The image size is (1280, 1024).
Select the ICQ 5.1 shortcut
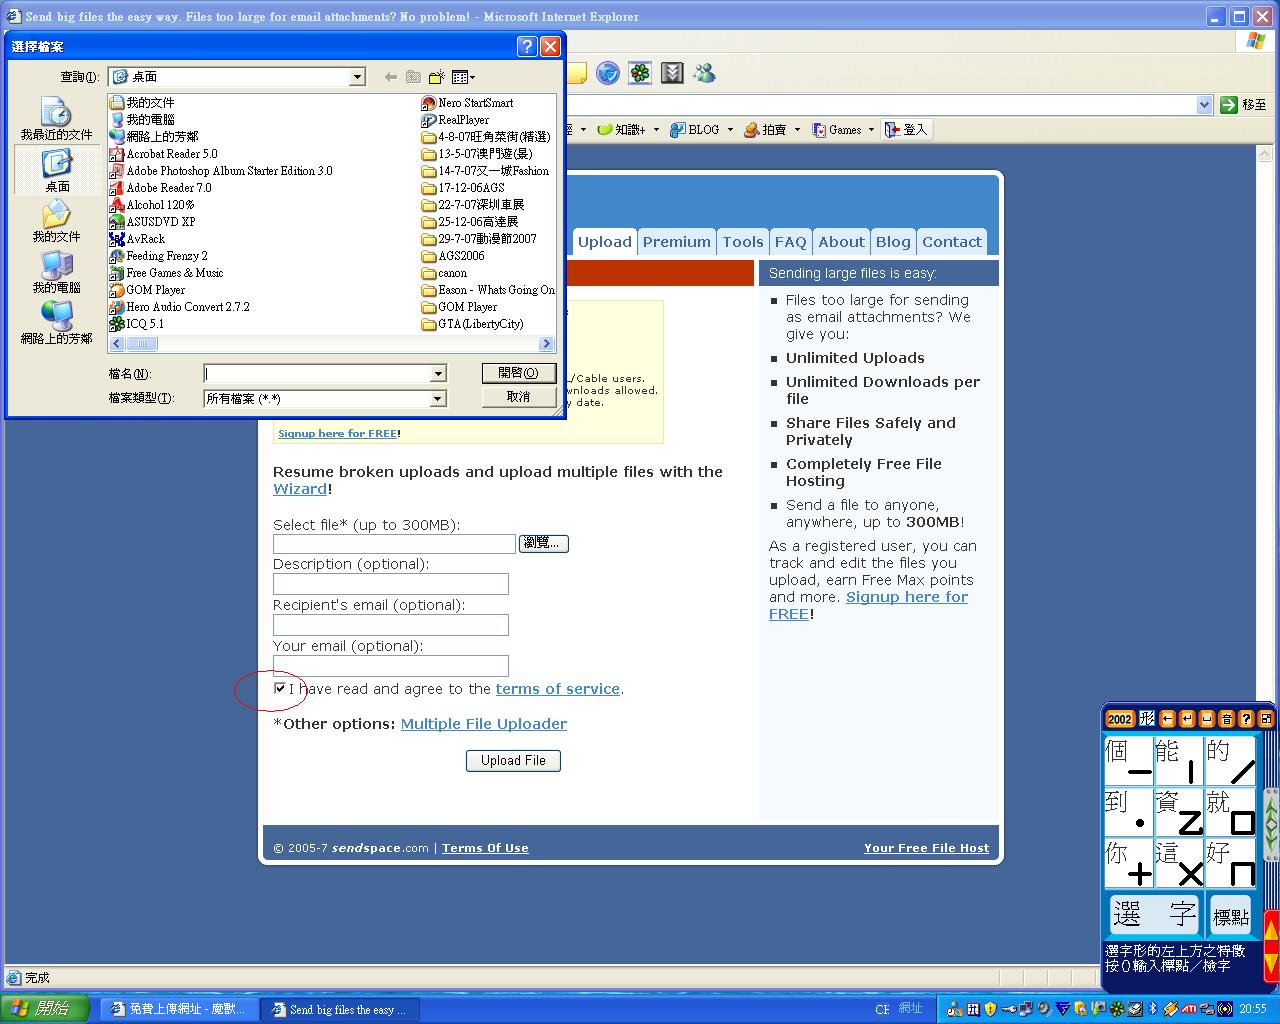coord(144,324)
